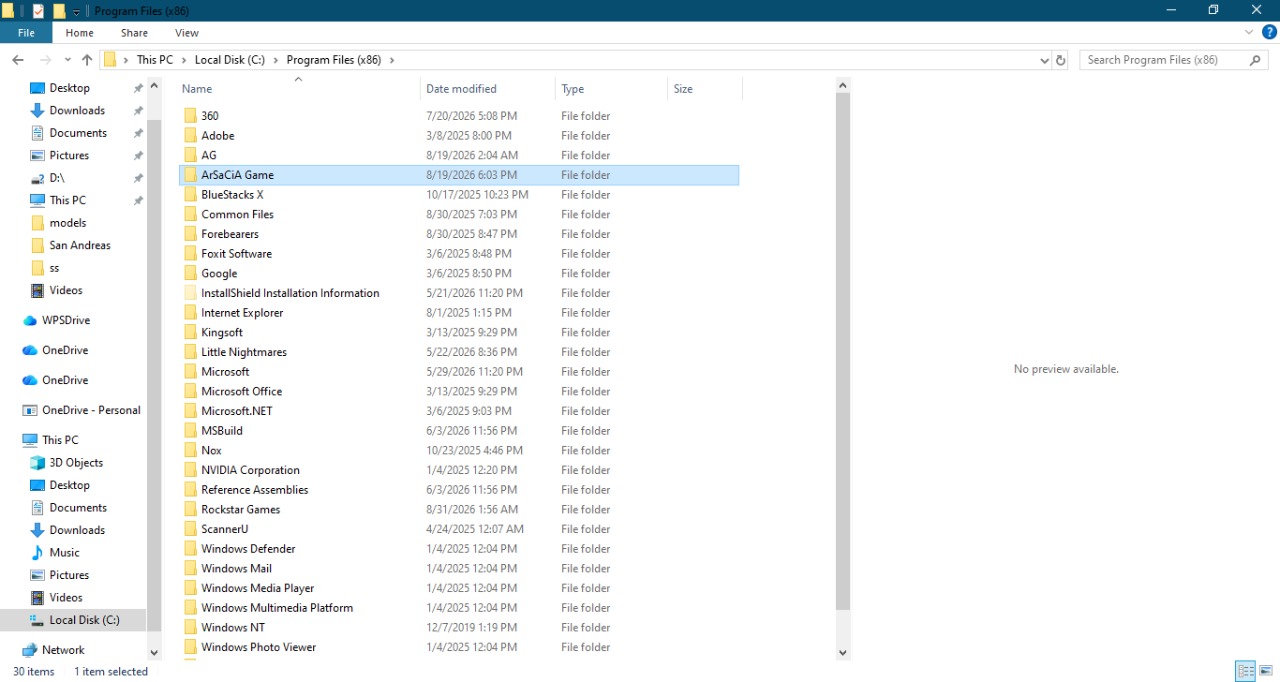Switch to the Home ribbon tab
This screenshot has width=1280, height=682.
79,33
